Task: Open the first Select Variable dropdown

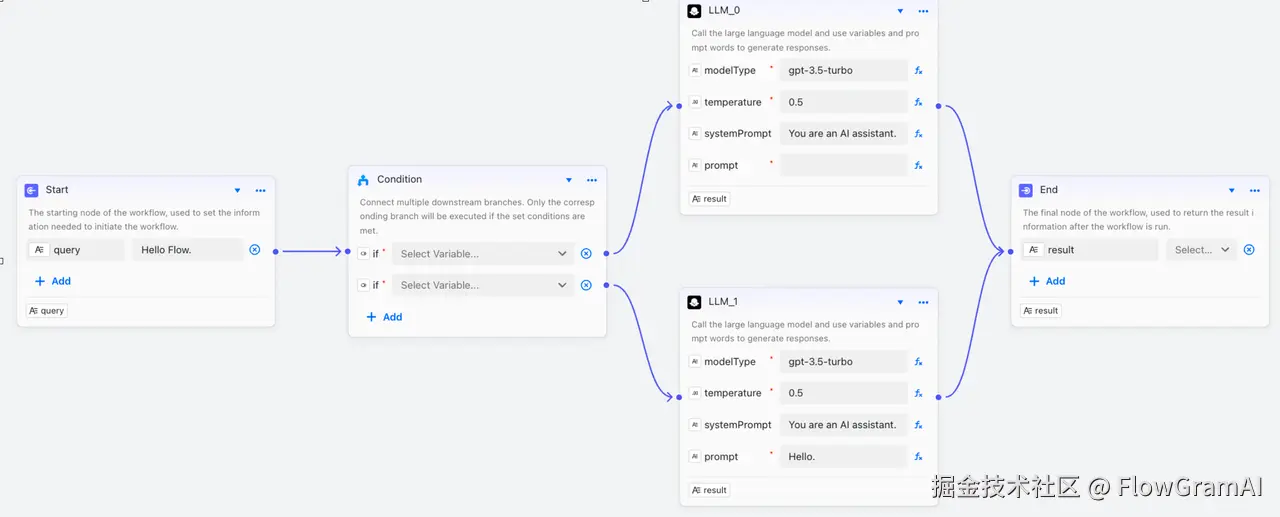Action: click(x=484, y=254)
